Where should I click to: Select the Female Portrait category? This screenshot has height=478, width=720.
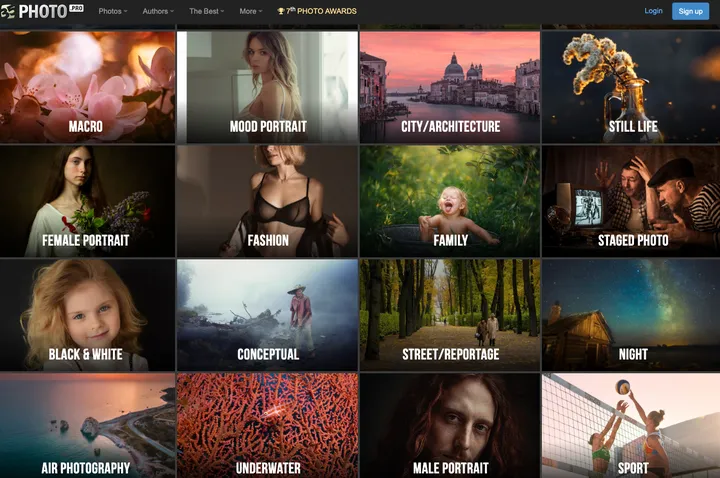(x=87, y=201)
